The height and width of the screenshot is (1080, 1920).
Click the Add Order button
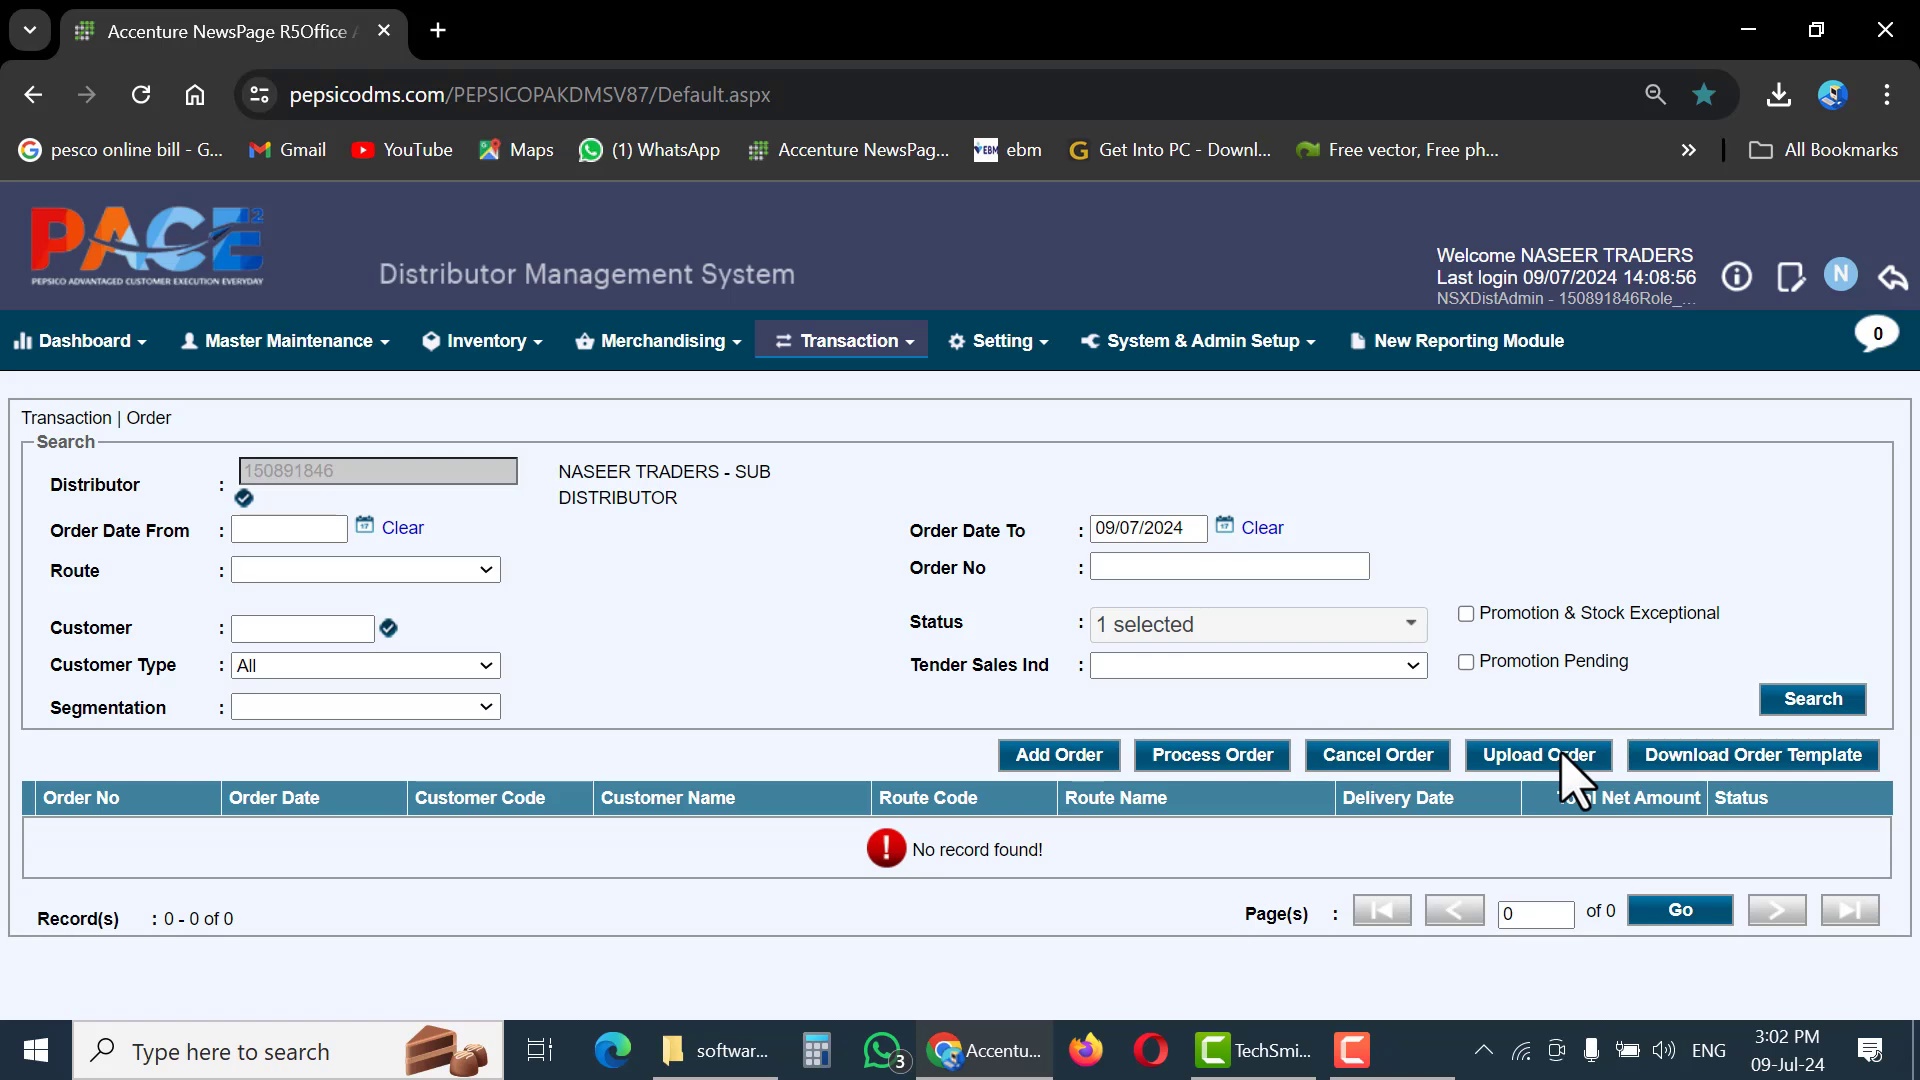pos(1058,755)
